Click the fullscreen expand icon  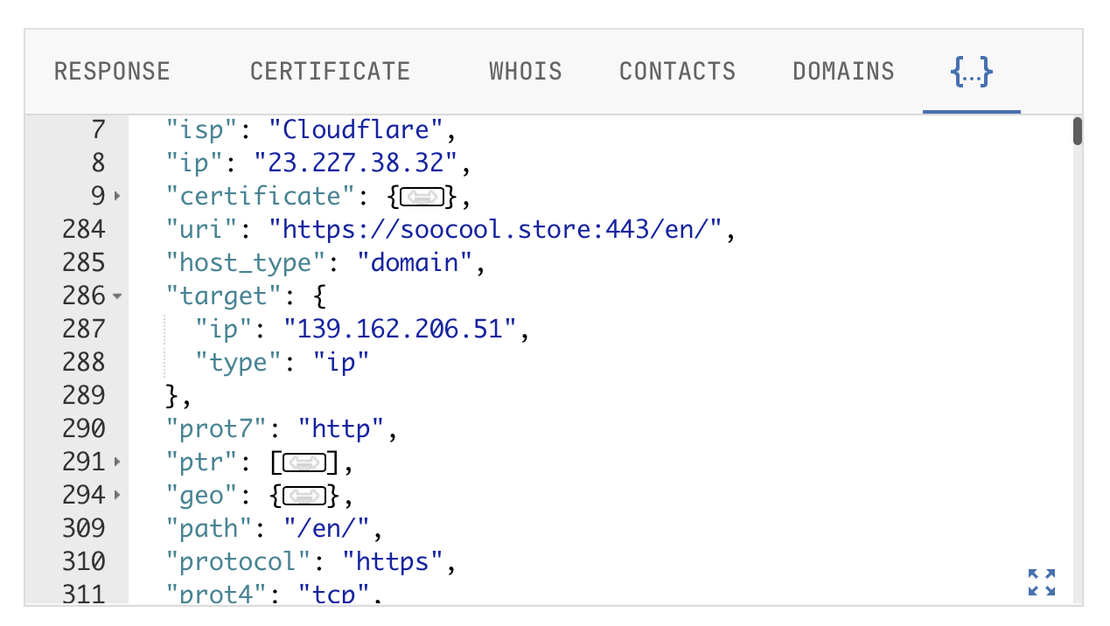coord(1041,582)
